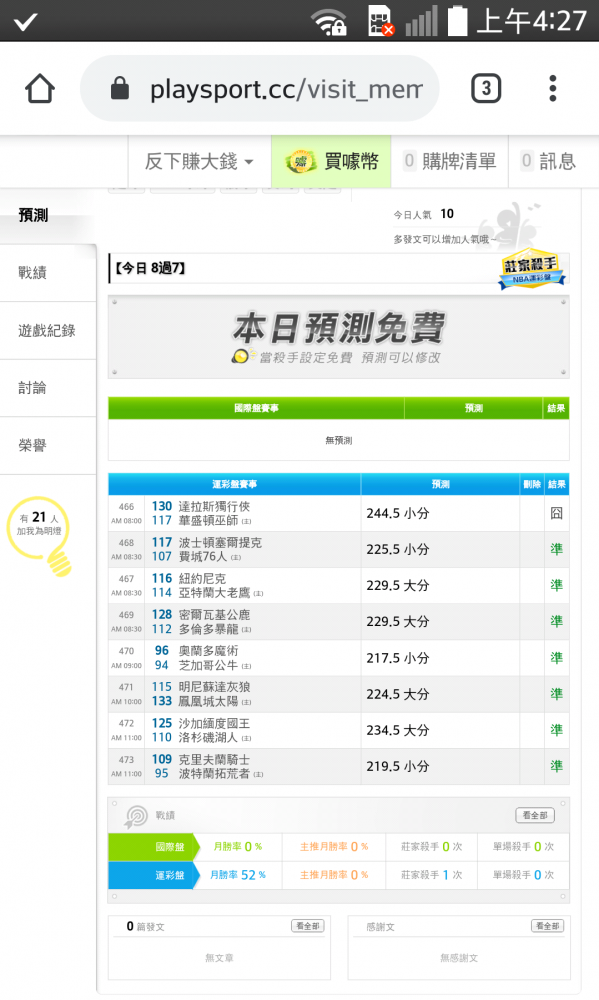
Task: Select the 預測 sidebar tab
Action: point(48,215)
